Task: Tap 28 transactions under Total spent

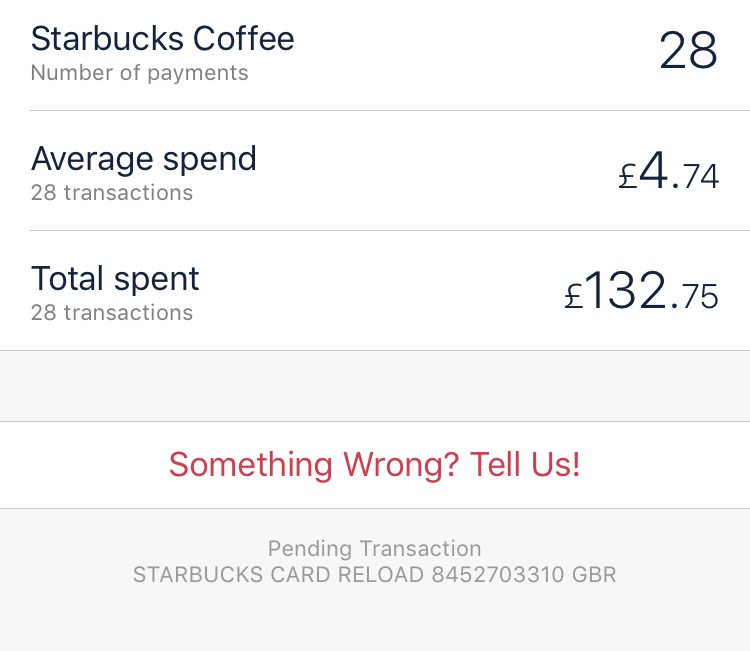Action: 111,313
